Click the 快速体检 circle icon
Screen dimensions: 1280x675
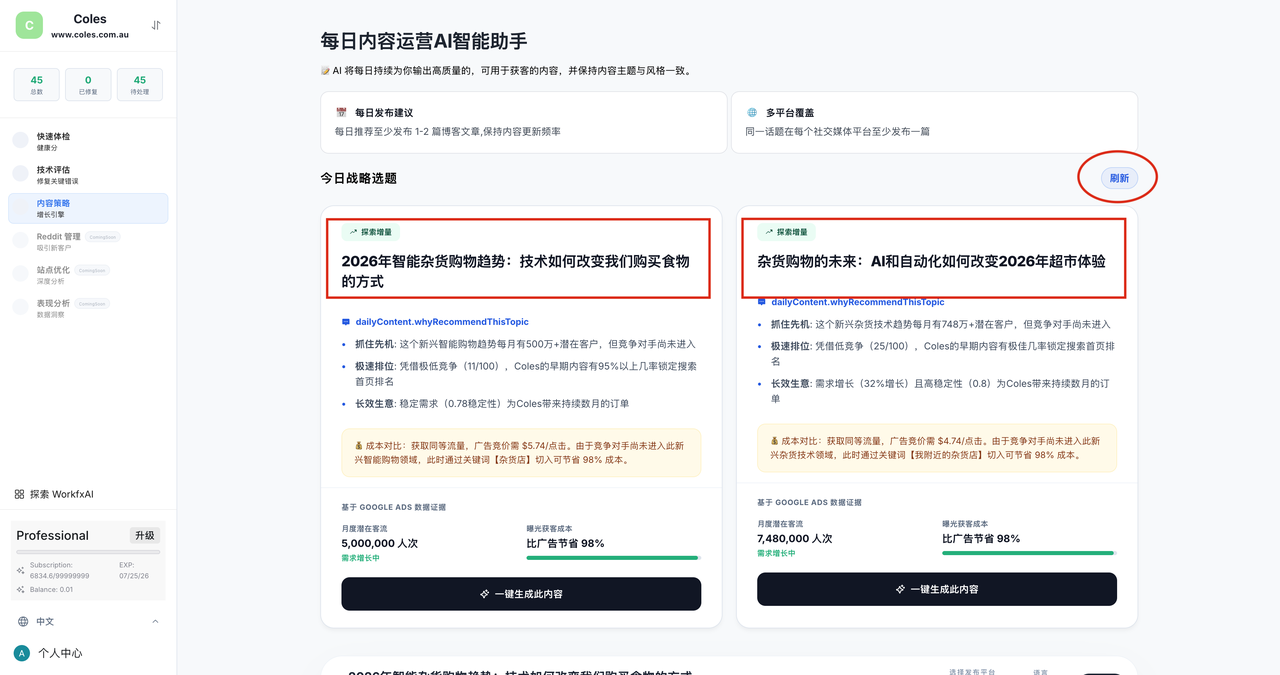[20, 141]
